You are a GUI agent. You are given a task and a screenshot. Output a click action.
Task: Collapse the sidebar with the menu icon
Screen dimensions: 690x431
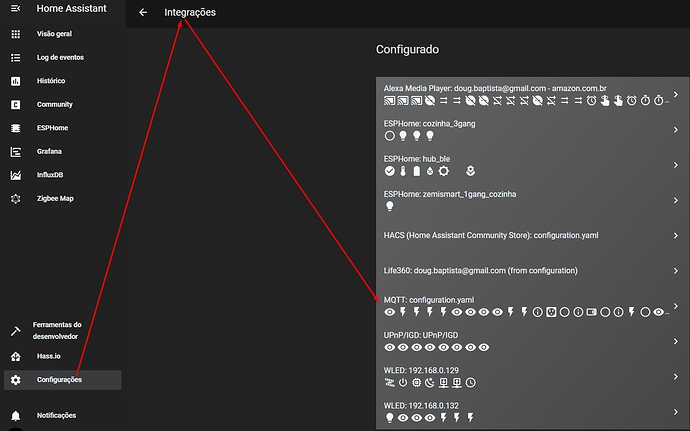pos(15,8)
